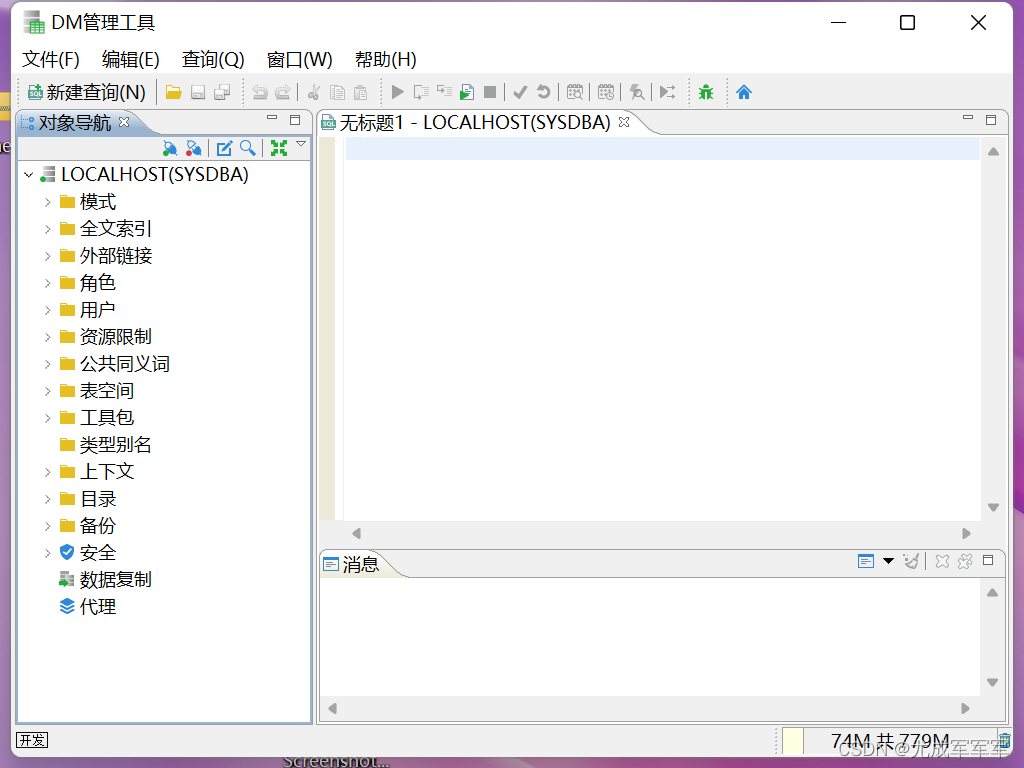
Task: Maximize the 对象导航 panel
Action: point(295,120)
